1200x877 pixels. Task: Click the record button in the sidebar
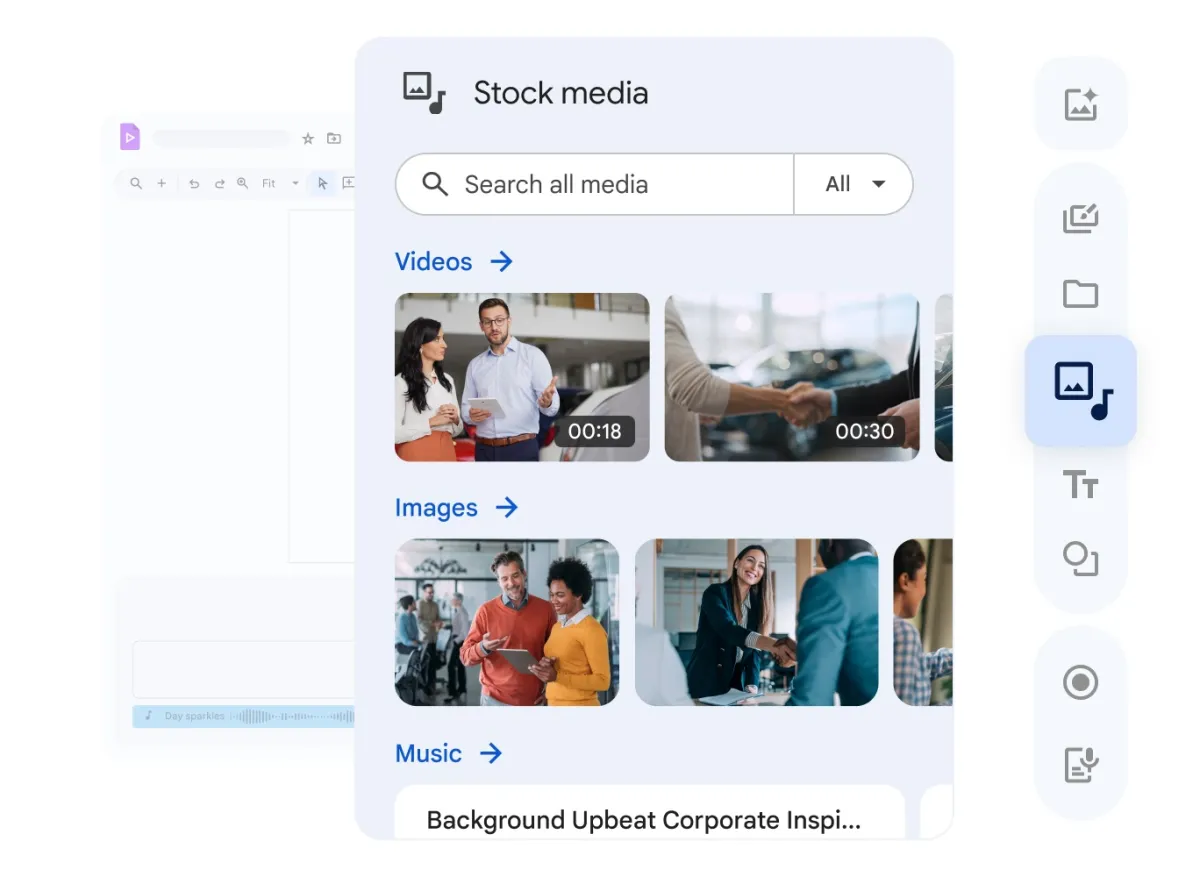[1080, 682]
